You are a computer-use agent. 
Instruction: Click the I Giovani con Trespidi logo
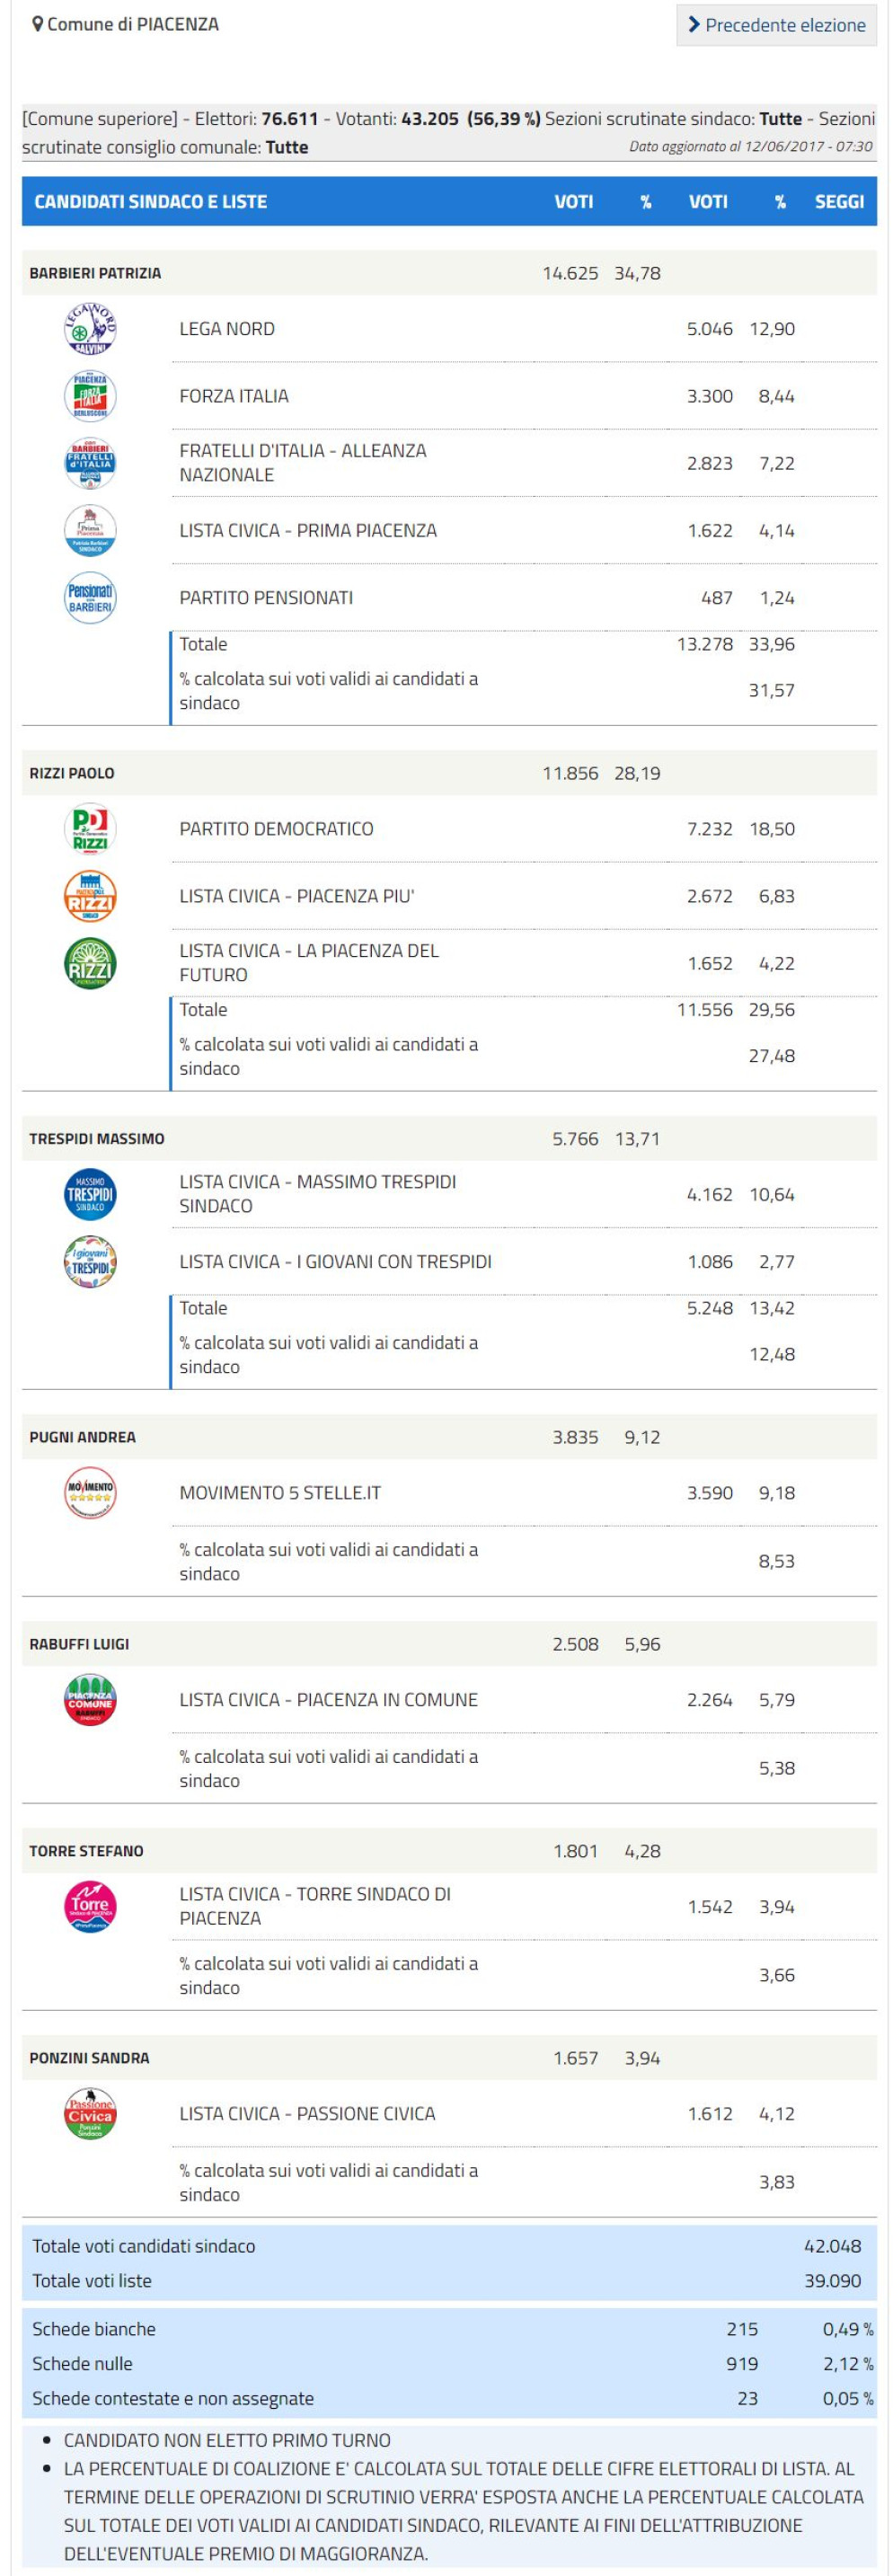click(90, 1262)
